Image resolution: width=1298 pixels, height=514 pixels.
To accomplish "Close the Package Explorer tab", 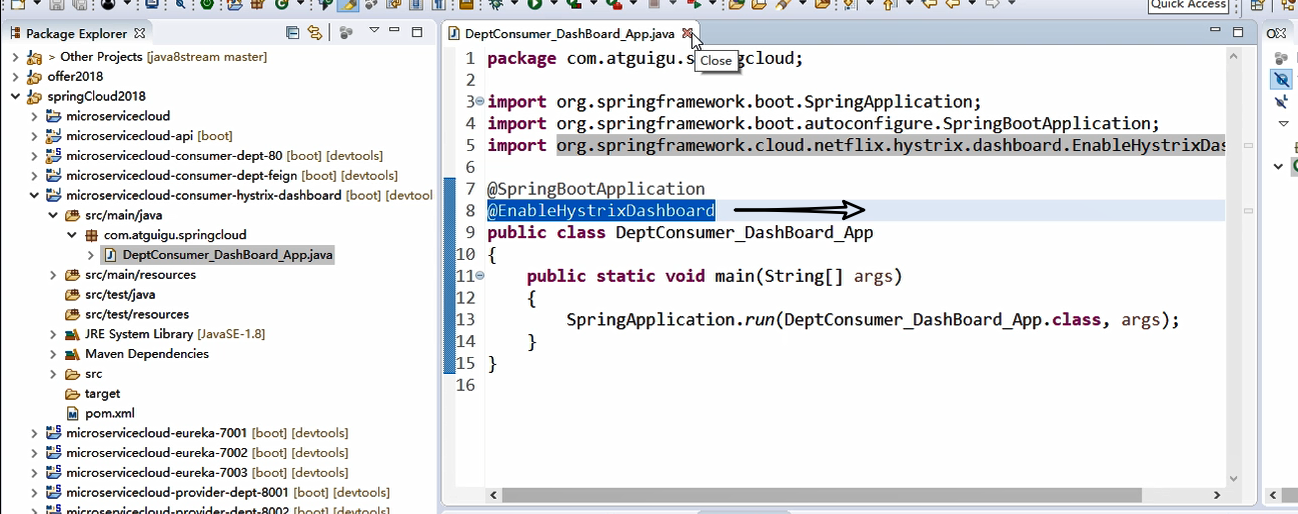I will 140,33.
